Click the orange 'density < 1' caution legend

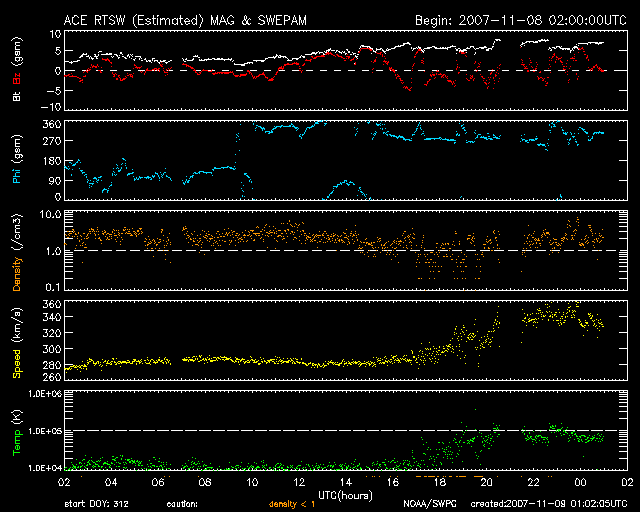292,504
